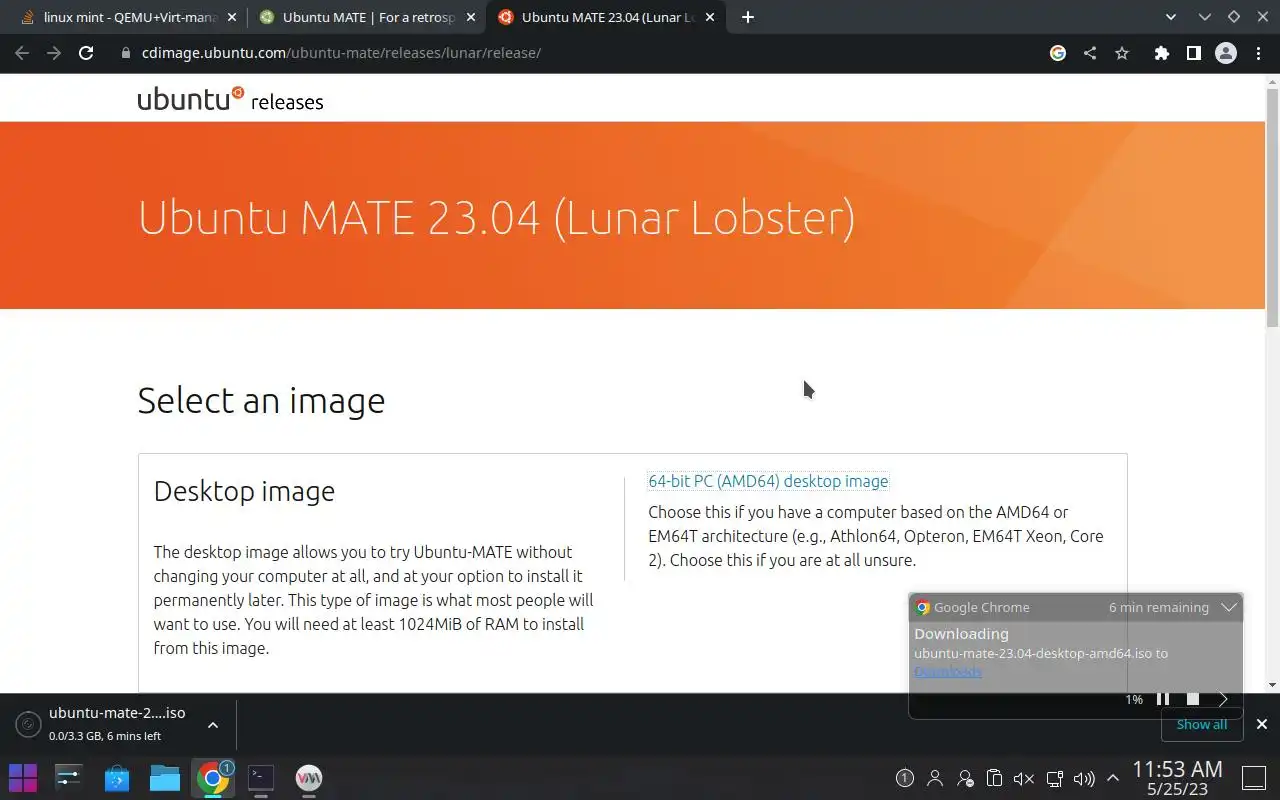Open the Virtual Machine Manager taskbar icon

tap(309, 777)
